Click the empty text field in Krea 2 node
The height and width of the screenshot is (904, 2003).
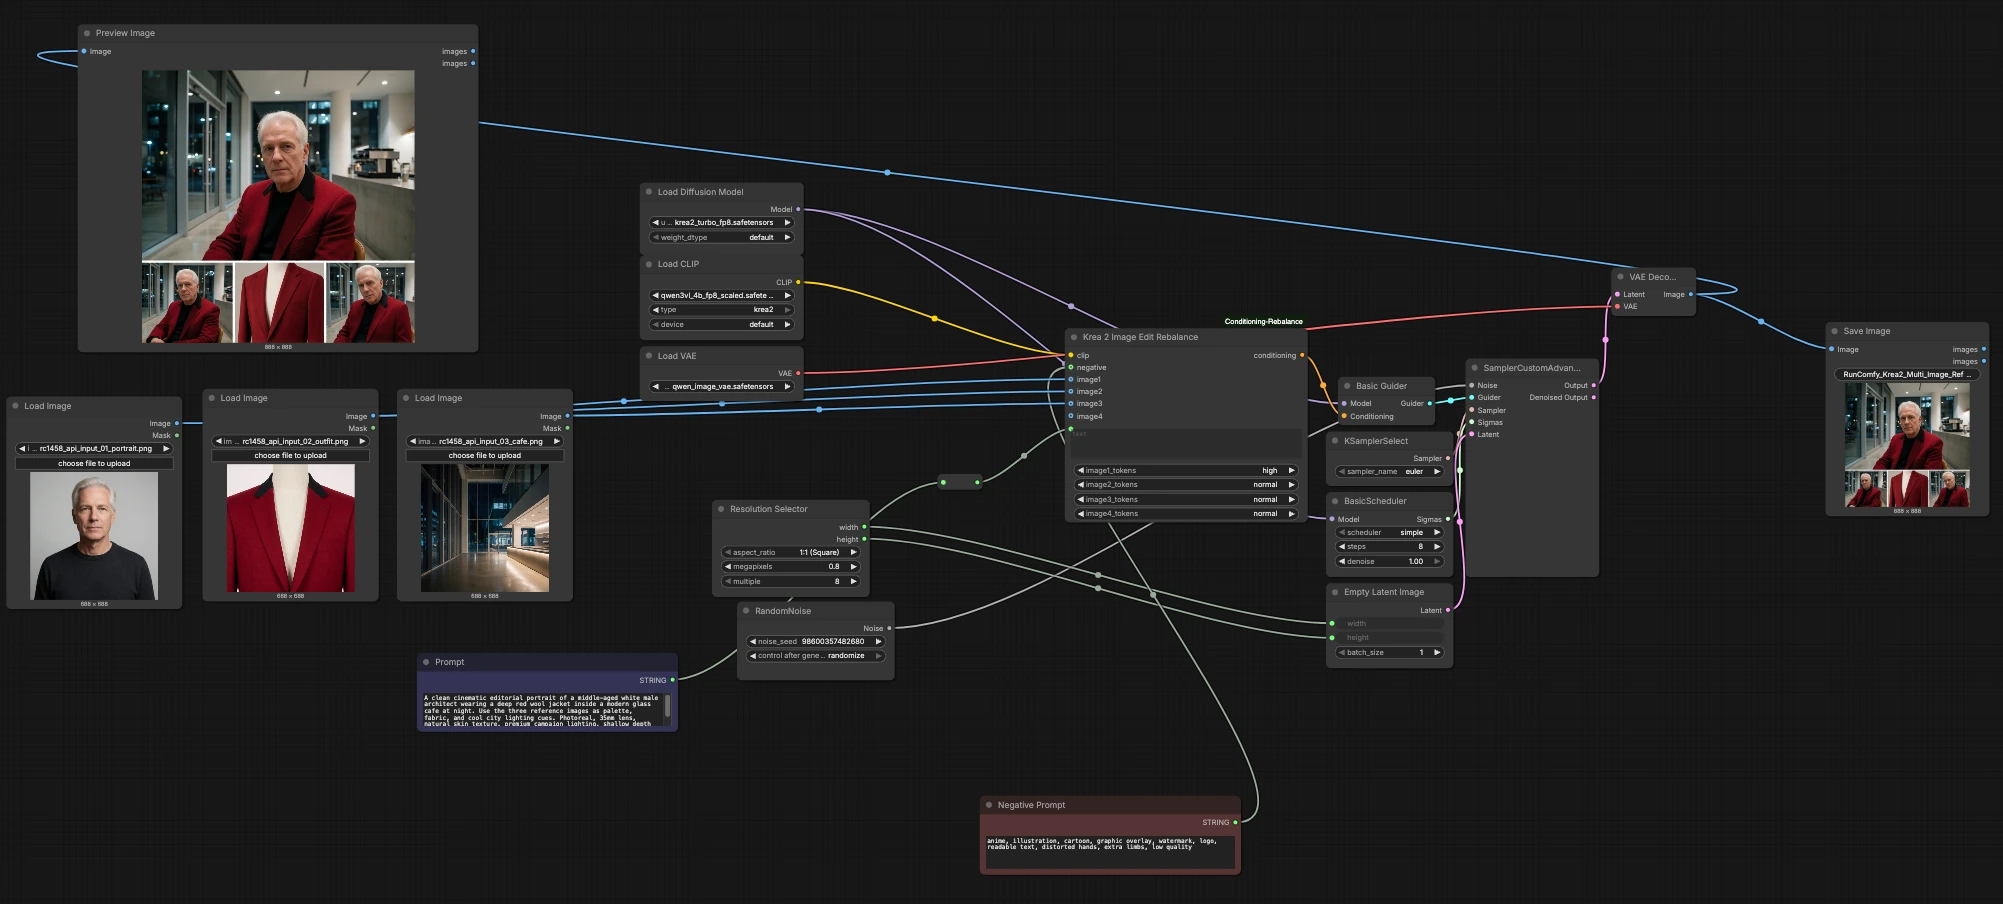pos(1186,445)
